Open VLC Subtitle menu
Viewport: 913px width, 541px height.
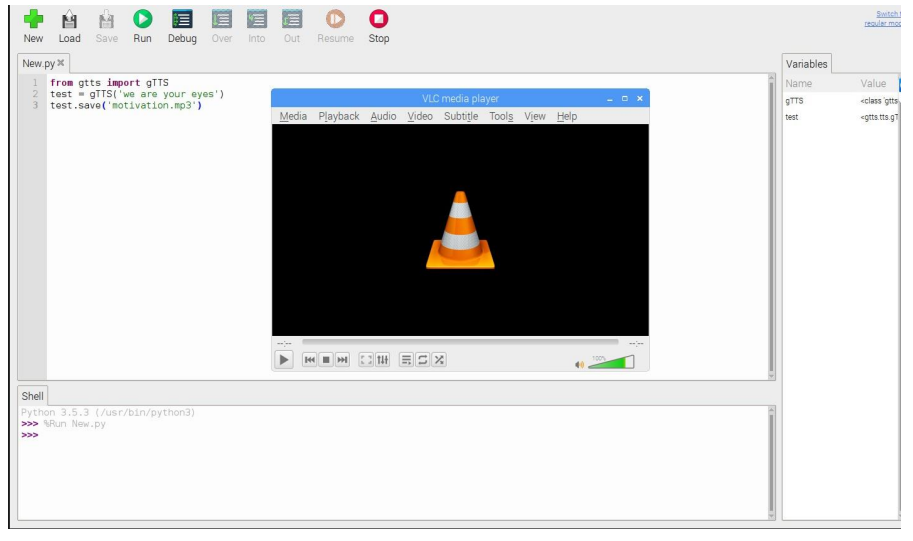461,116
